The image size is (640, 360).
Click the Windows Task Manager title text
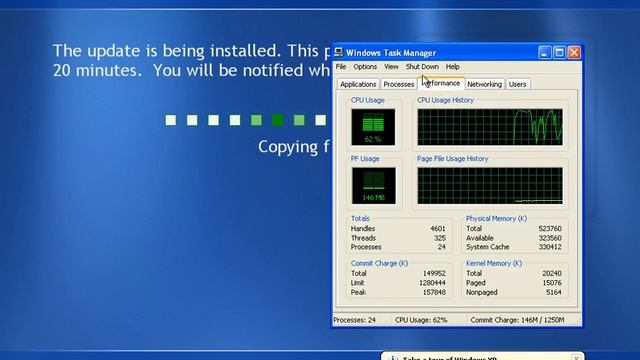click(x=391, y=53)
